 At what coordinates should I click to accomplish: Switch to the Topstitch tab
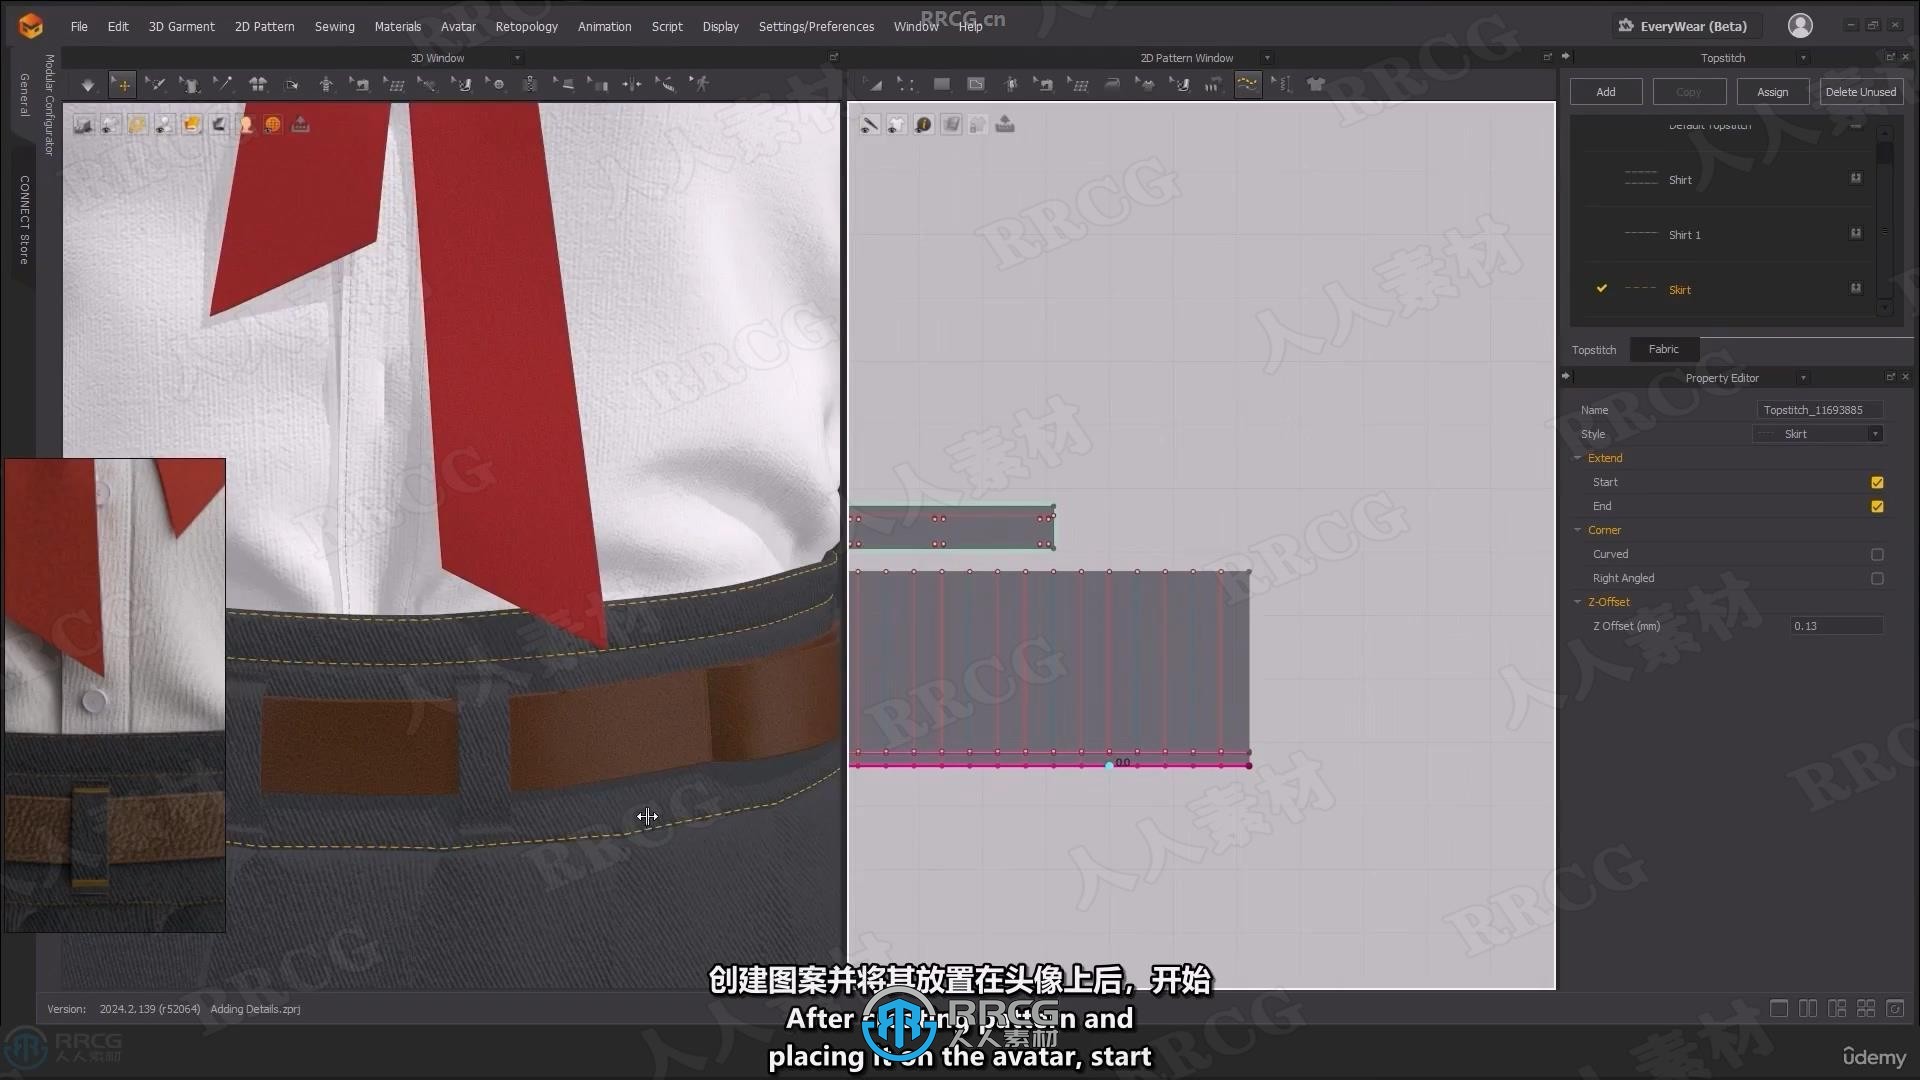pos(1593,350)
